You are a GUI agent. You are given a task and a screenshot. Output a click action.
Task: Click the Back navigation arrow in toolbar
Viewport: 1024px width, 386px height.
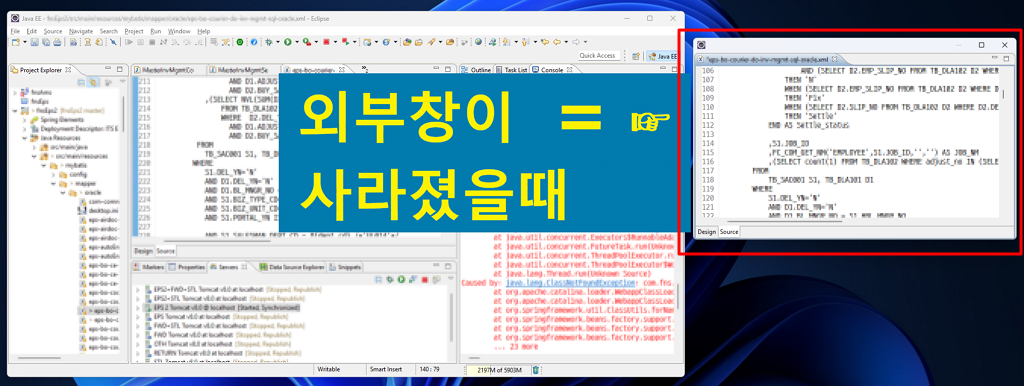557,42
